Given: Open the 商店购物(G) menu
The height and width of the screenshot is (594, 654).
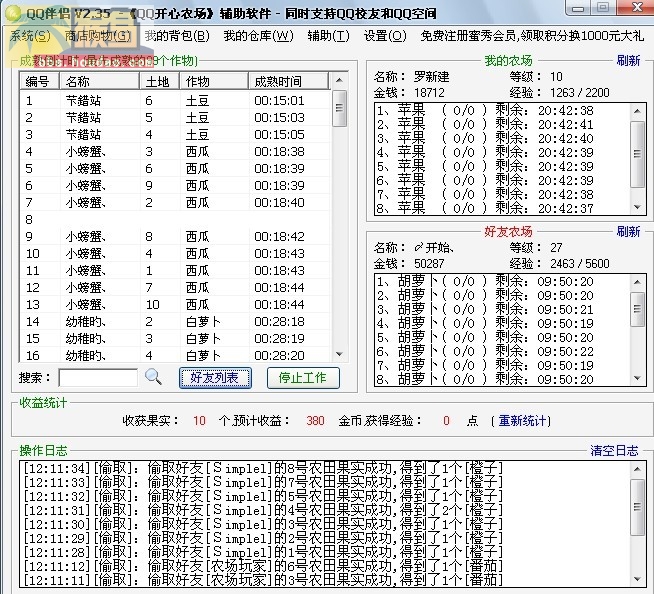Looking at the screenshot, I should (98, 36).
